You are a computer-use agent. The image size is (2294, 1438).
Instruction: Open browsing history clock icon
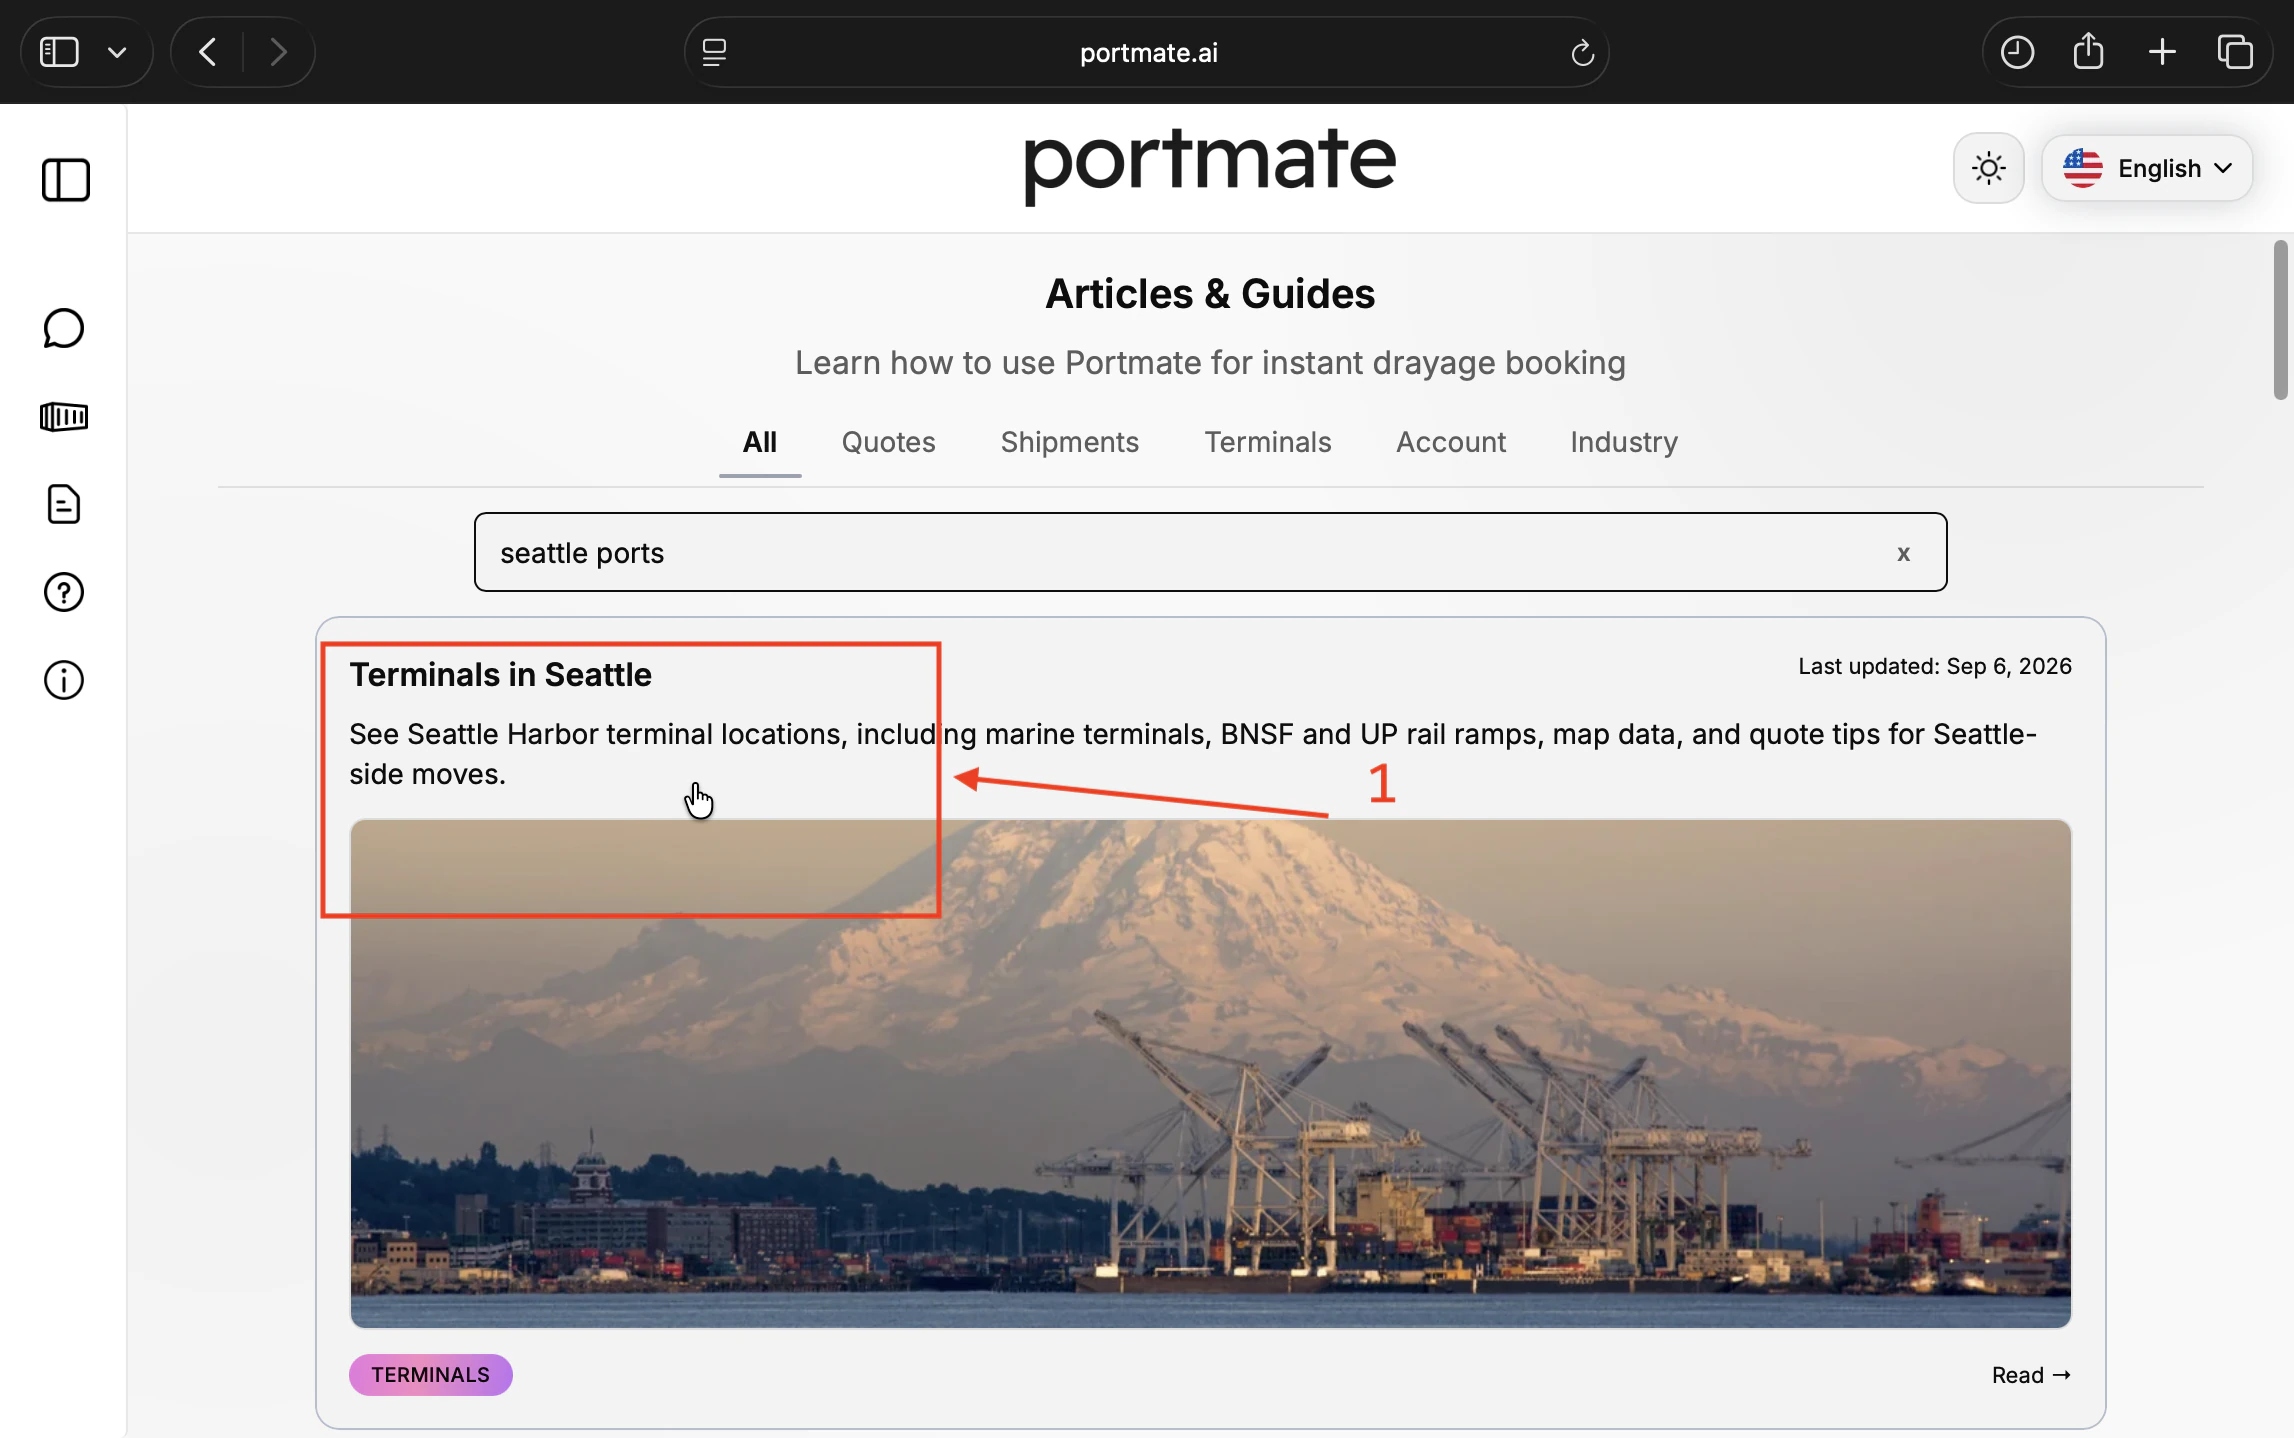tap(2017, 52)
